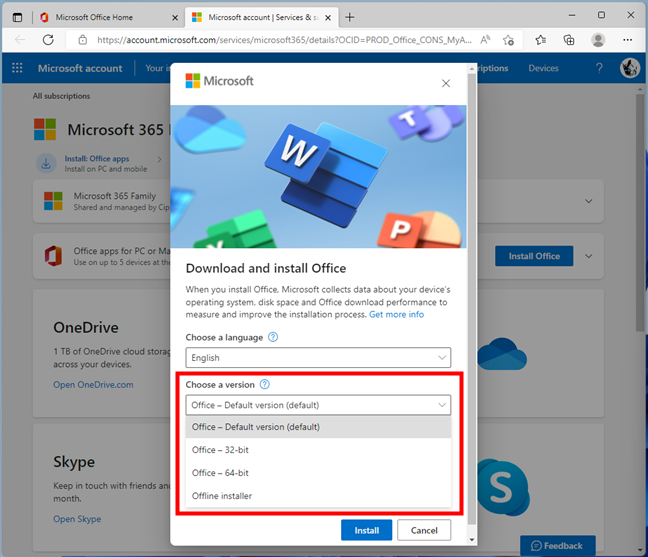Refresh the browser page
Image resolution: width=648 pixels, height=557 pixels.
point(48,40)
